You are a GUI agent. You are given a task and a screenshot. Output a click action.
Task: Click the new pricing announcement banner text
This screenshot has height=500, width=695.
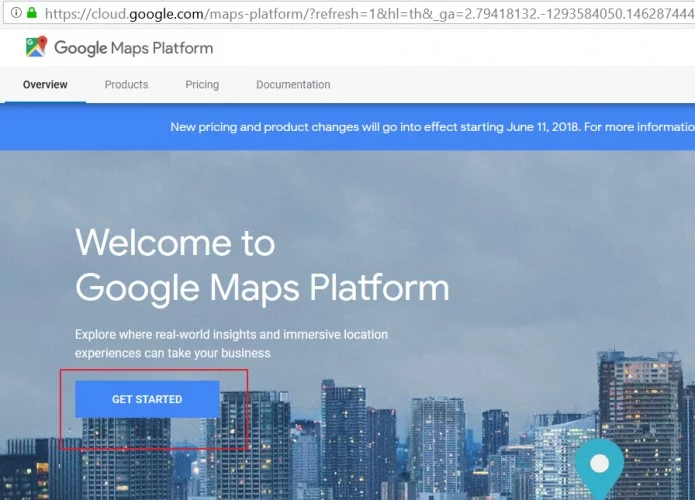click(x=375, y=127)
